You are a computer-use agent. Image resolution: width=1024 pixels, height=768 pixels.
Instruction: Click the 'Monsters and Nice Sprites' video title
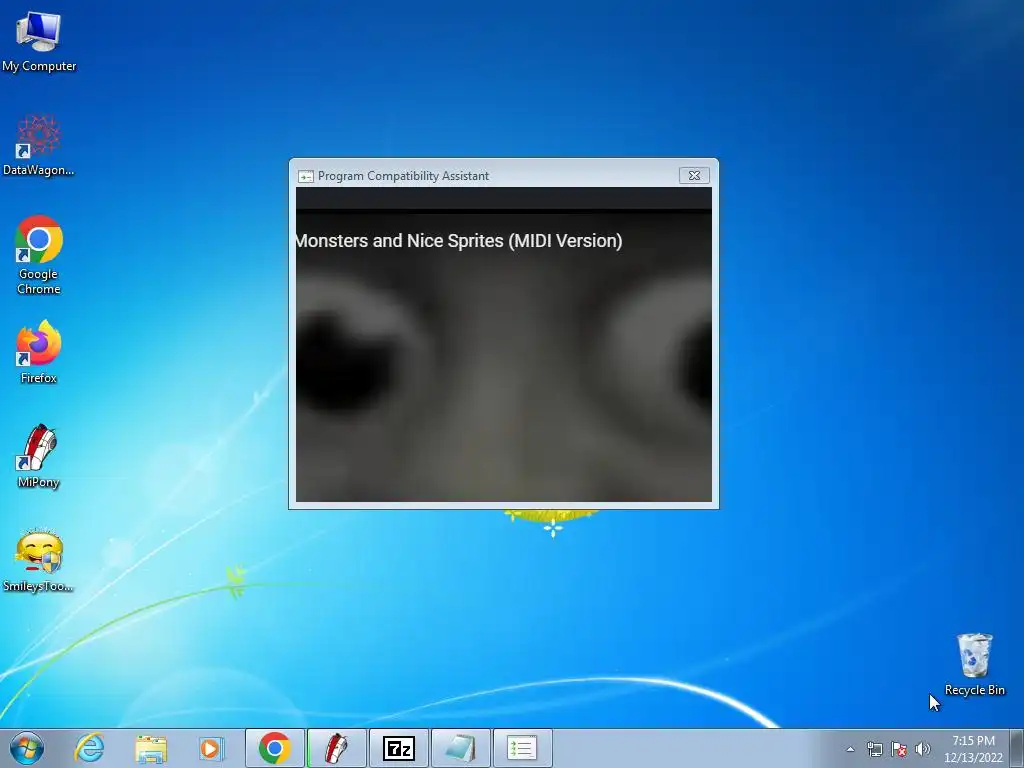(458, 240)
